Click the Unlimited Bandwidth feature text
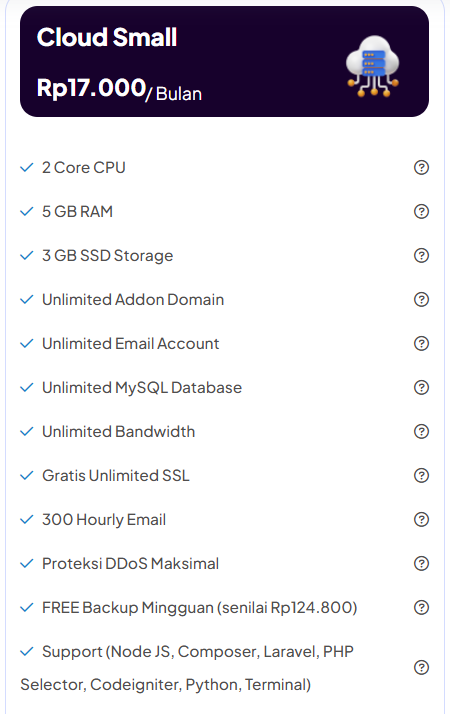 click(118, 432)
